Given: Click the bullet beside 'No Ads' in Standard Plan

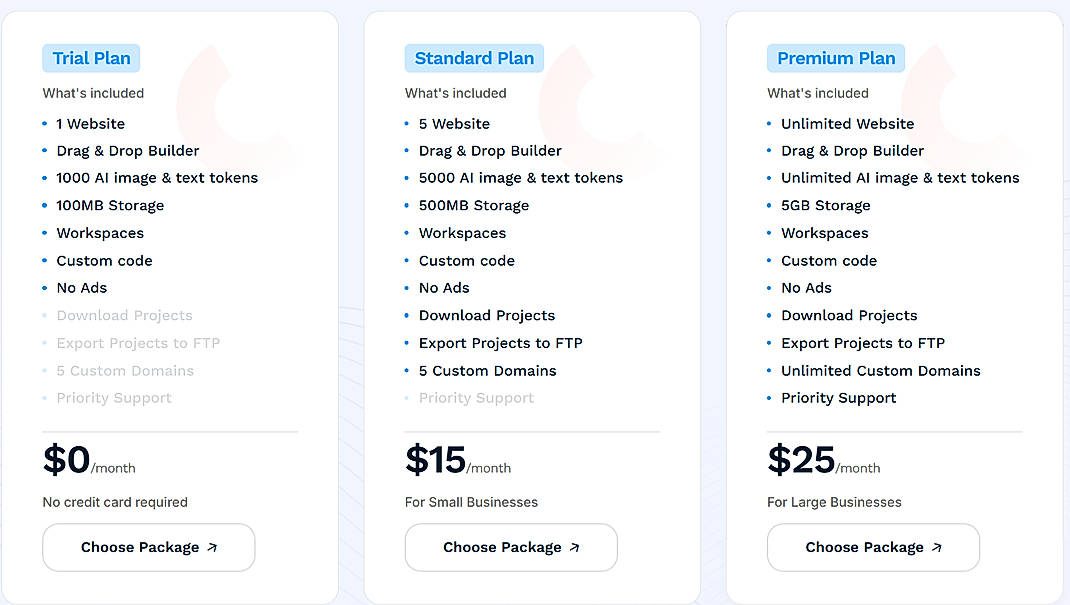Looking at the screenshot, I should point(406,287).
